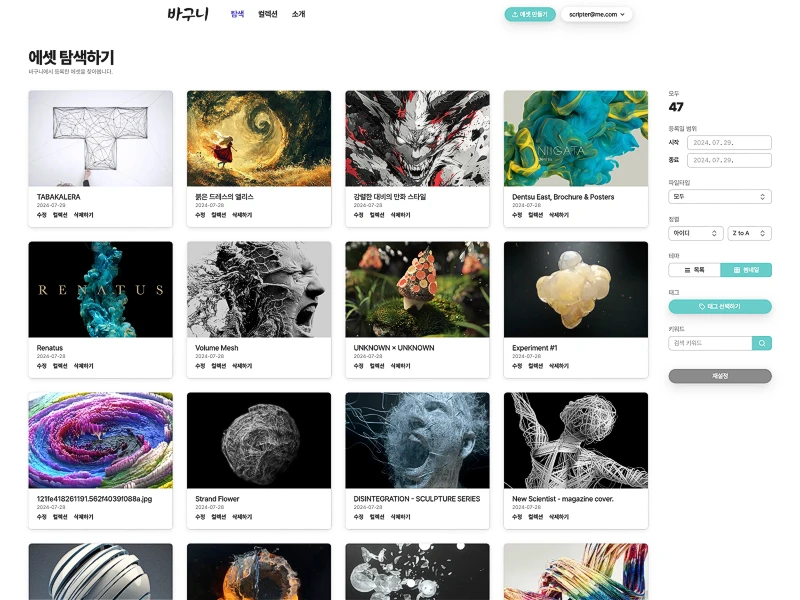The image size is (800, 600).
Task: Click the magnifier search button beside the keyword field
Action: coord(762,343)
